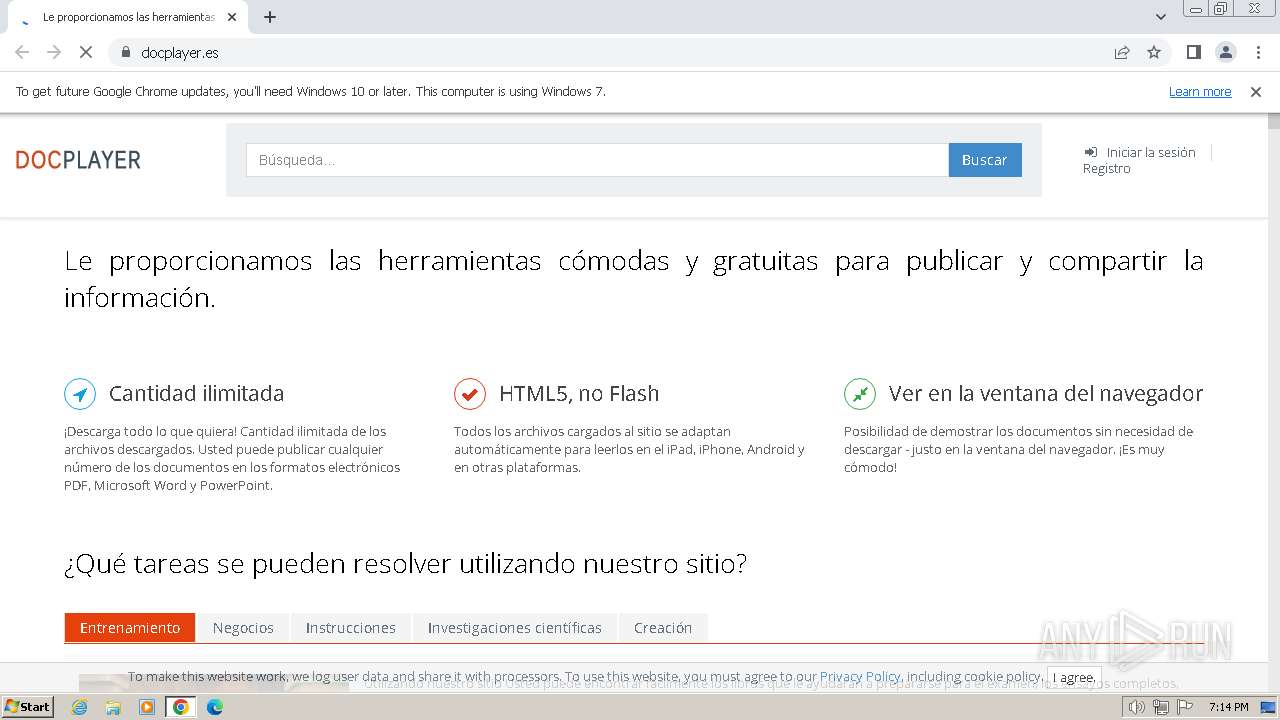
Task: Click the Búsqueda search field
Action: pyautogui.click(x=597, y=160)
